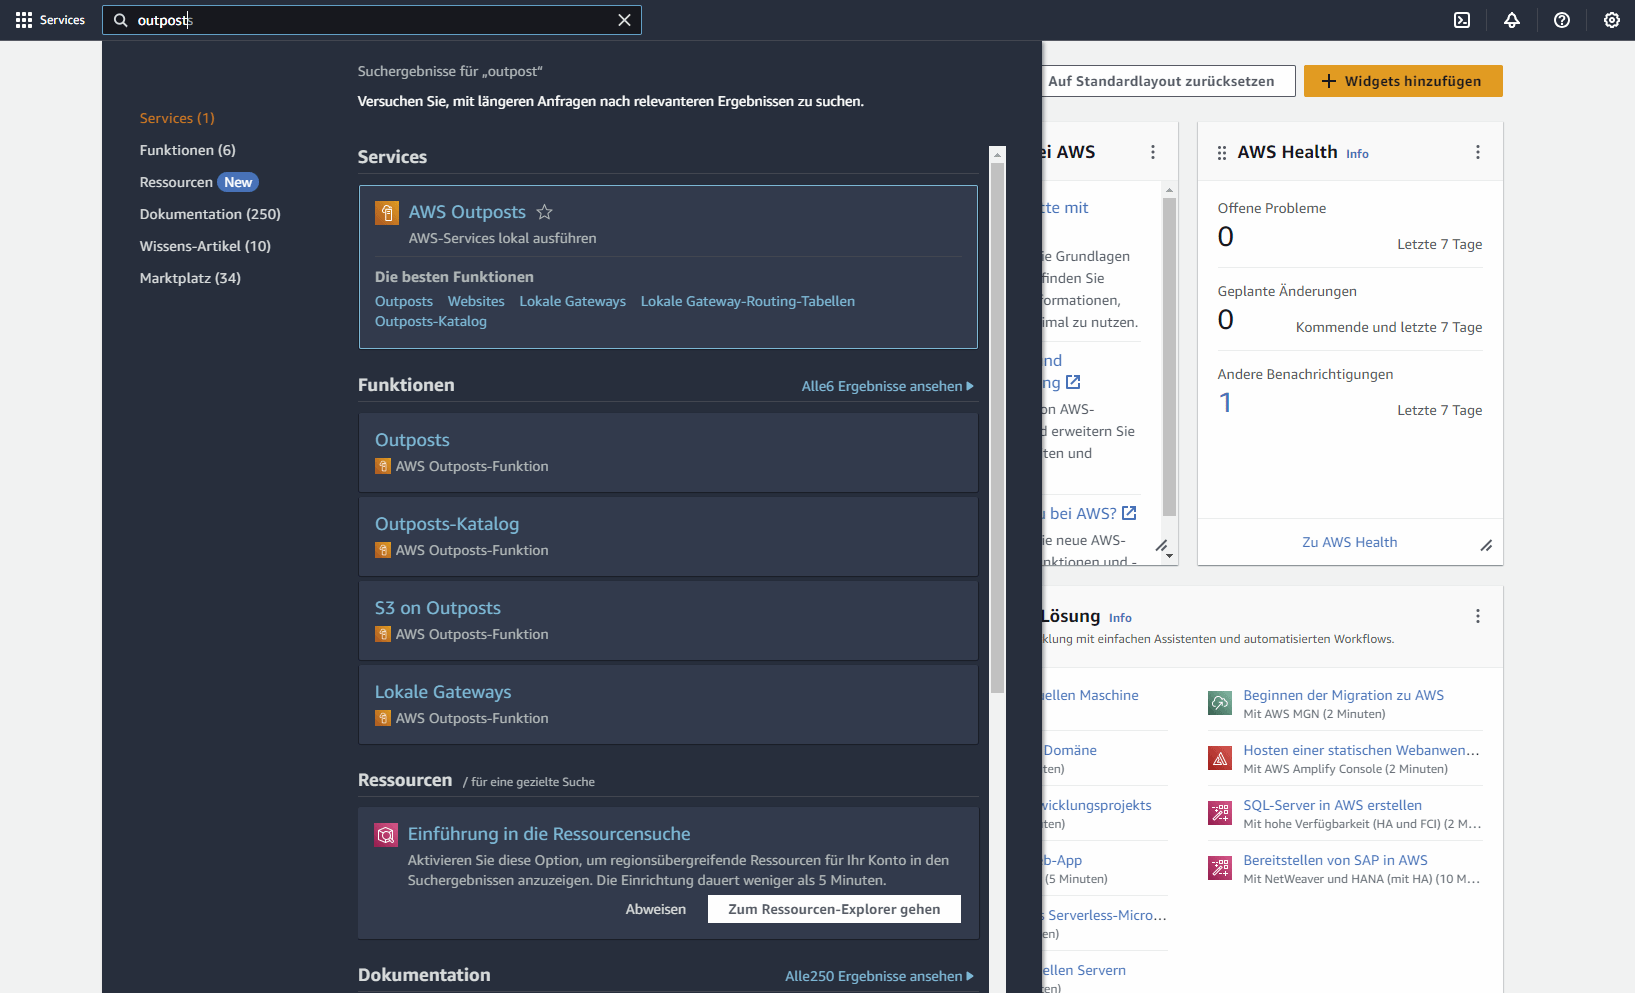Click the AWS Outposts service icon

point(387,213)
